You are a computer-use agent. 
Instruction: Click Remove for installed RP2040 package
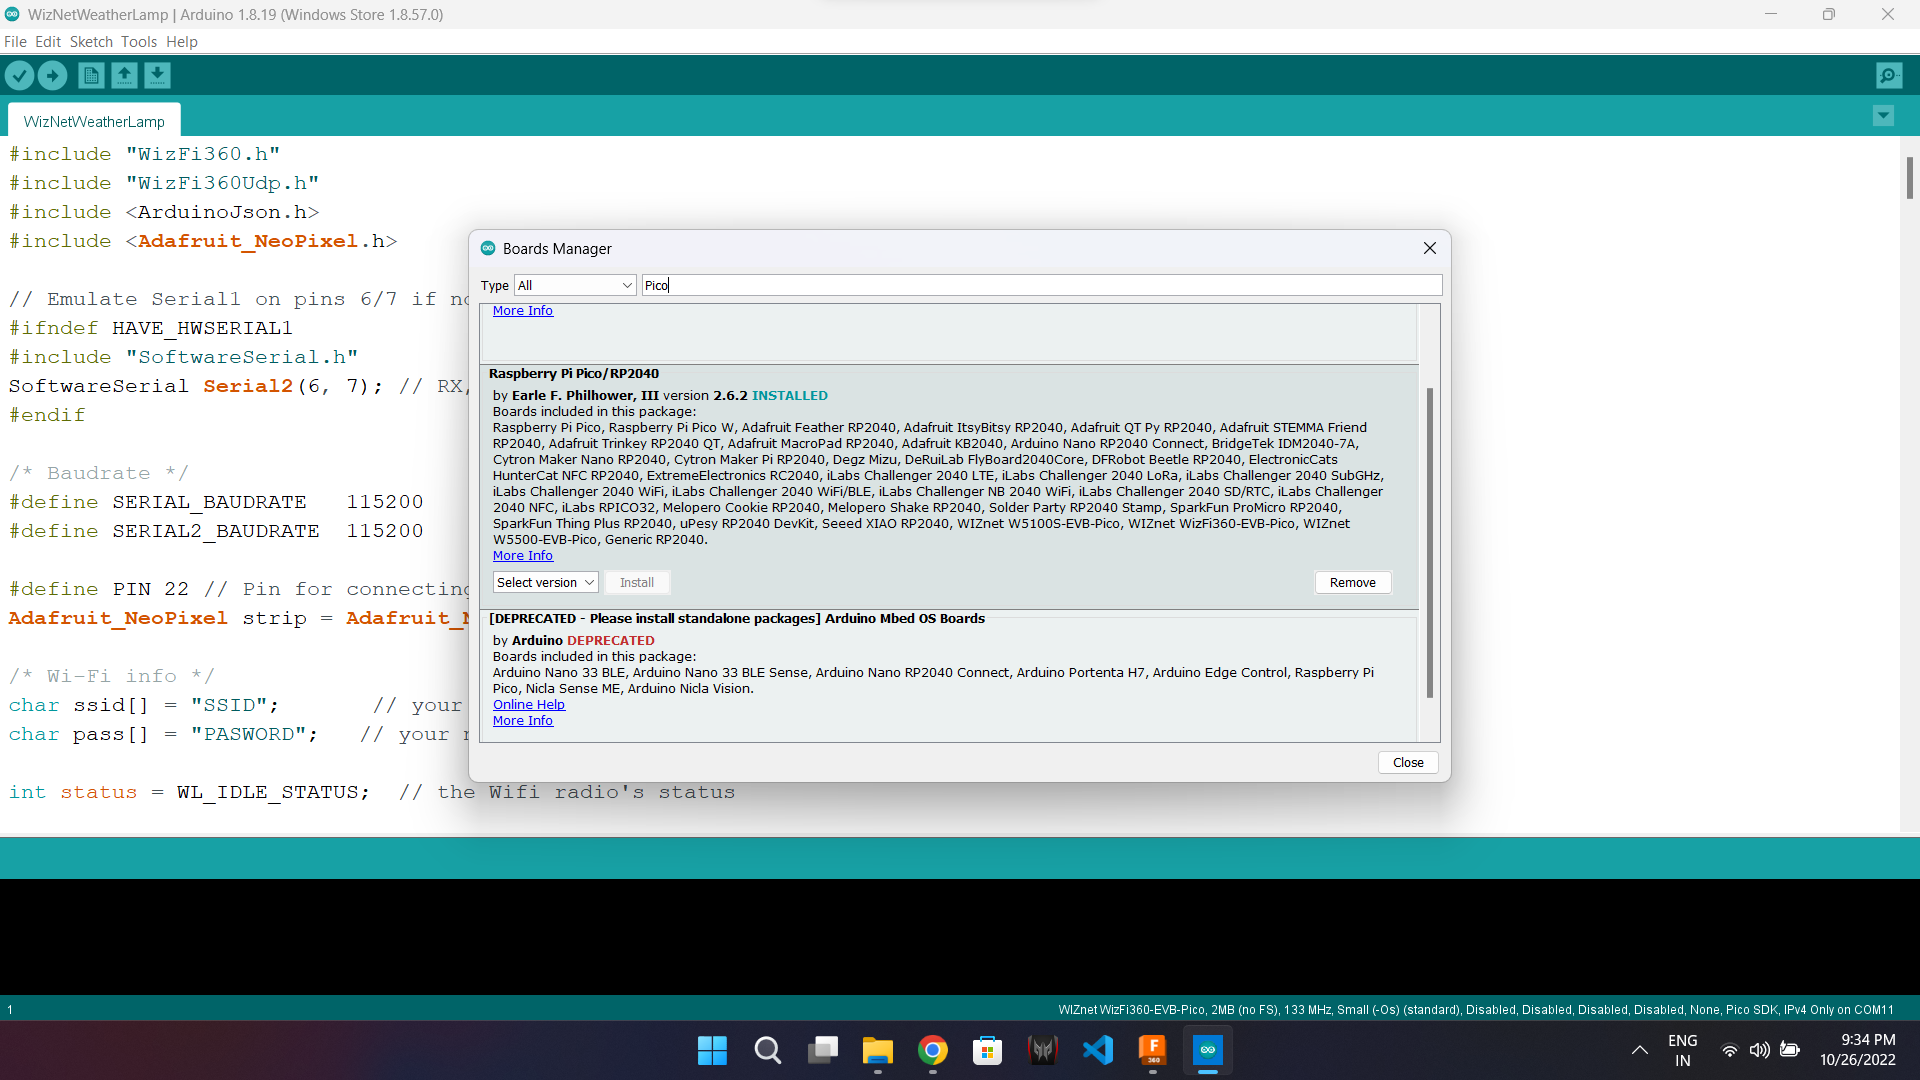coord(1352,582)
